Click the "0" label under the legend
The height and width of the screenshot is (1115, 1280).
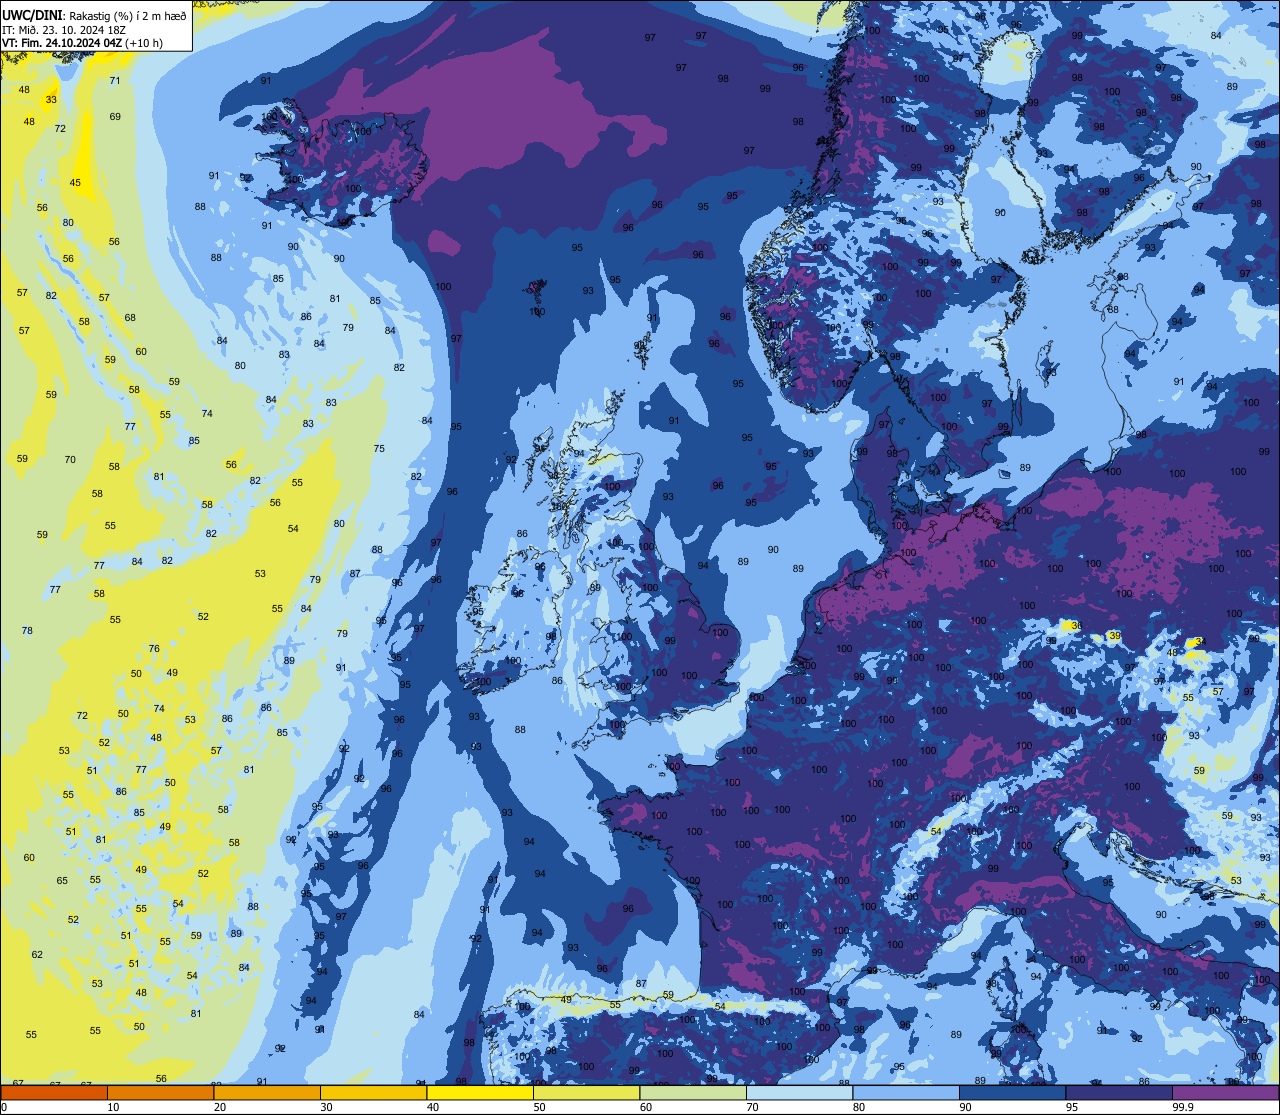pos(5,1107)
